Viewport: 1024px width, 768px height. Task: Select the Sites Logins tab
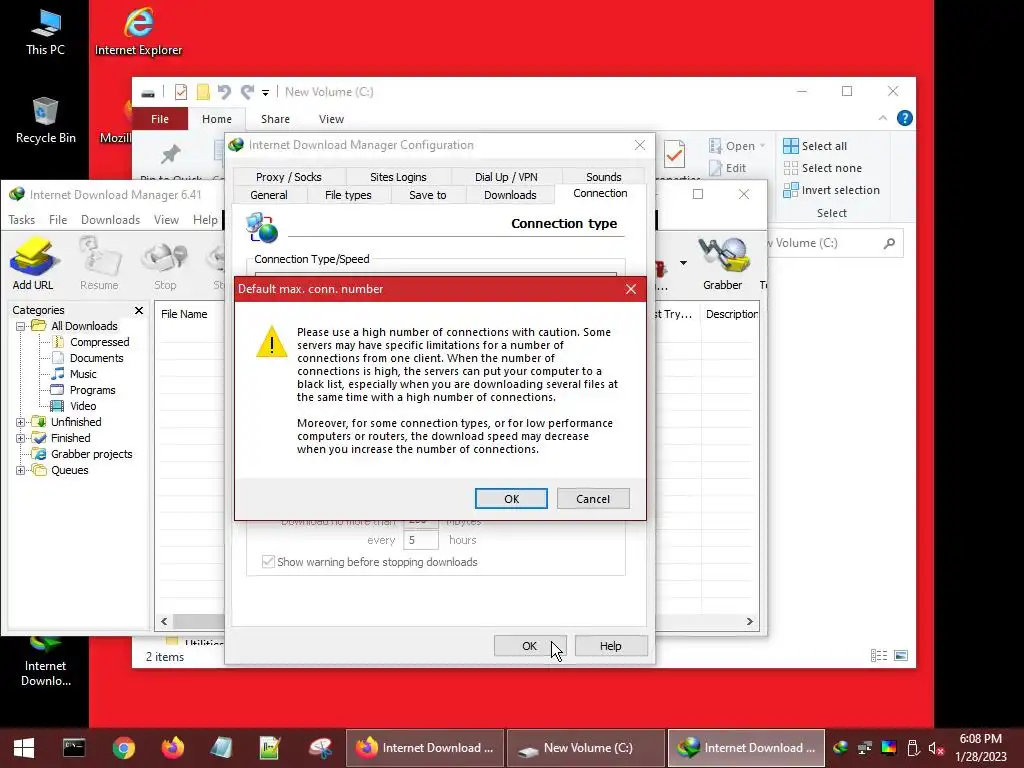point(398,177)
